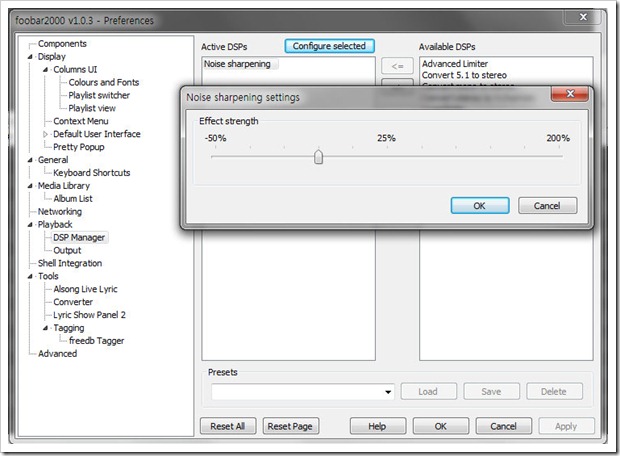Select Playlist view in tree
Viewport: 620px width, 456px height.
(x=92, y=108)
